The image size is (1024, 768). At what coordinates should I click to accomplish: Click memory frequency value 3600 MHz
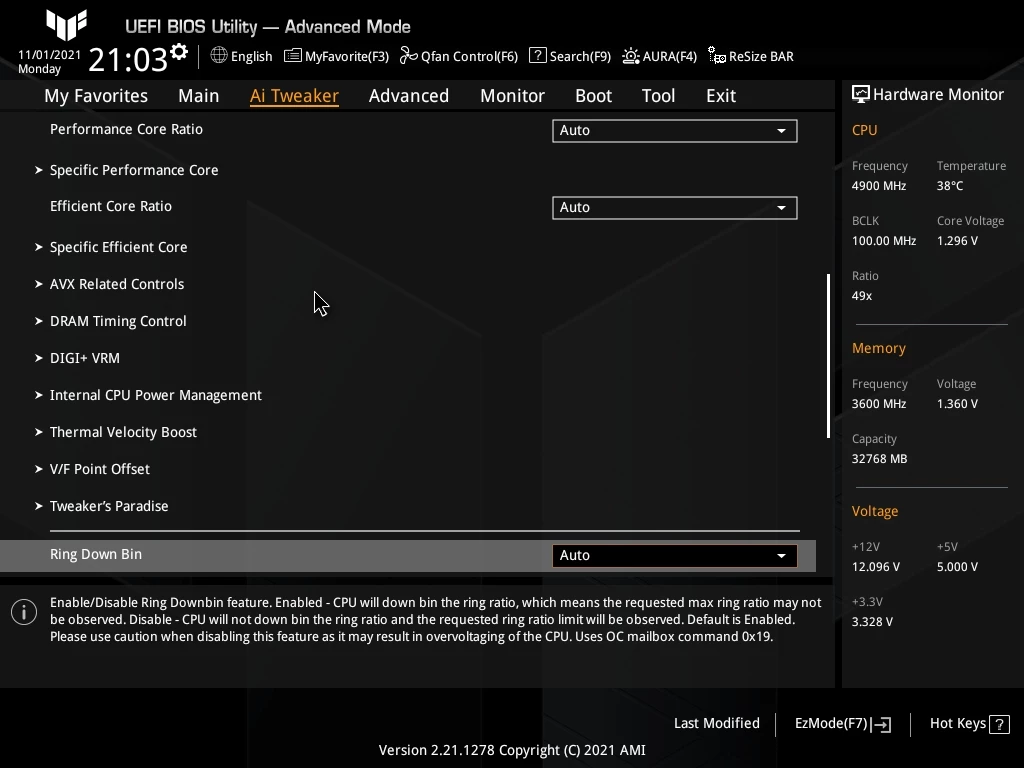coord(879,404)
